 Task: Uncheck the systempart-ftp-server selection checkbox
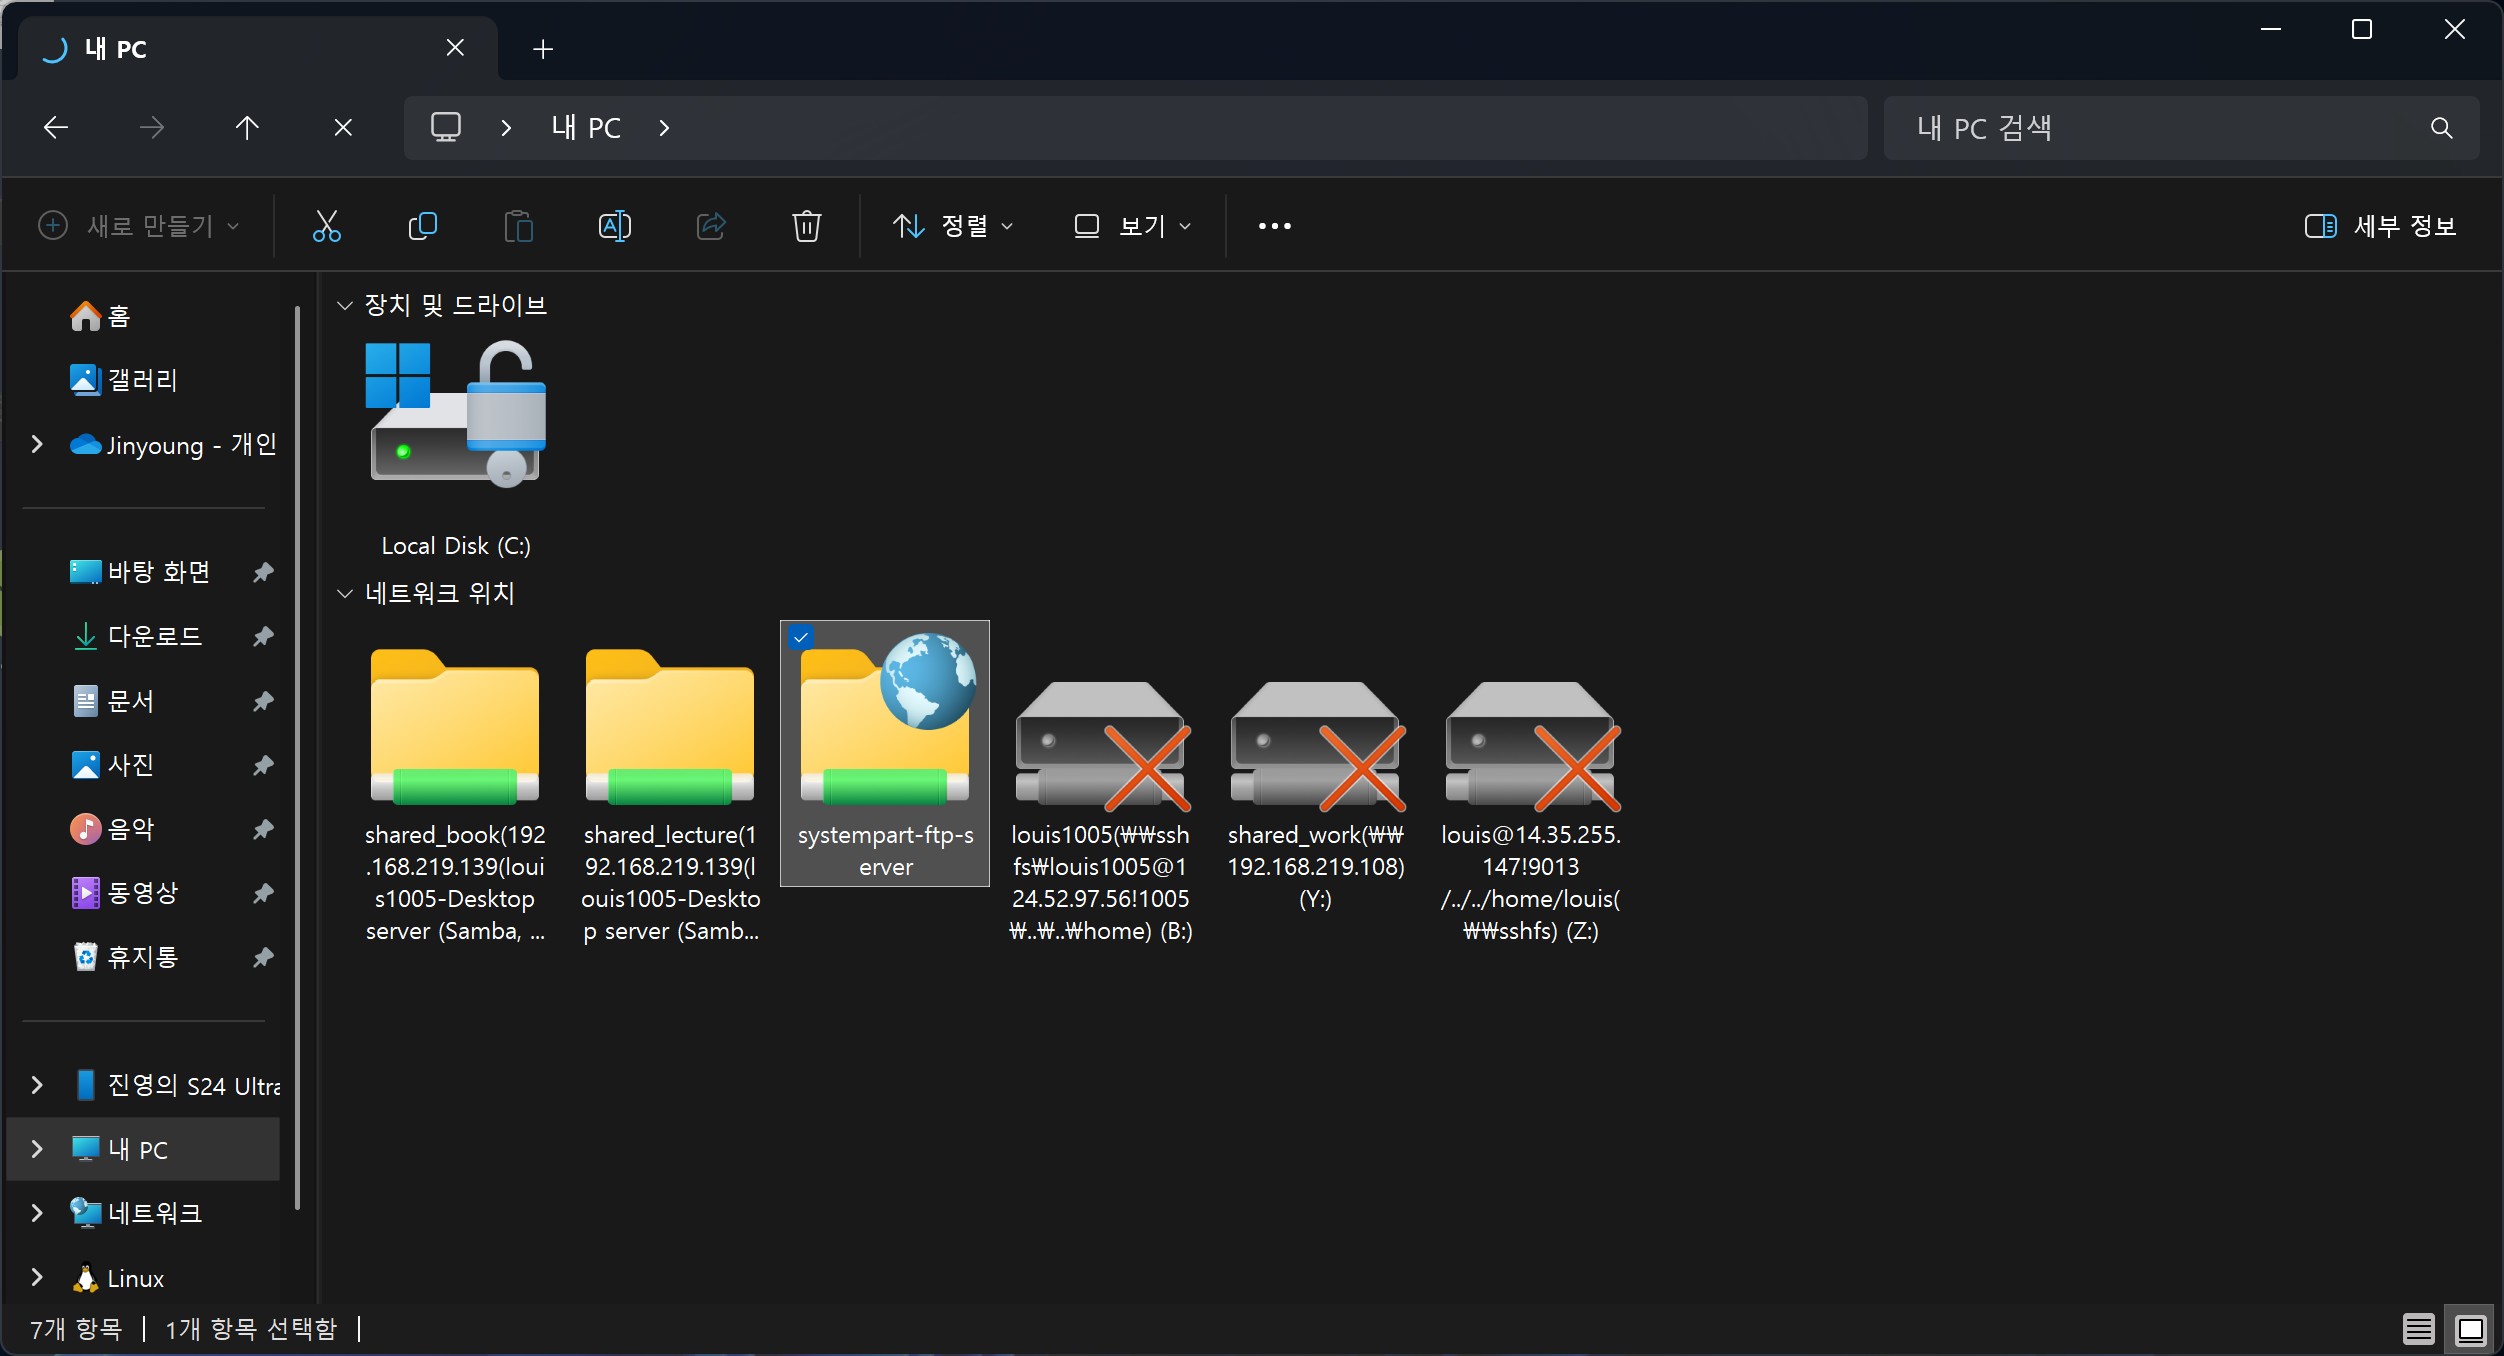(801, 637)
